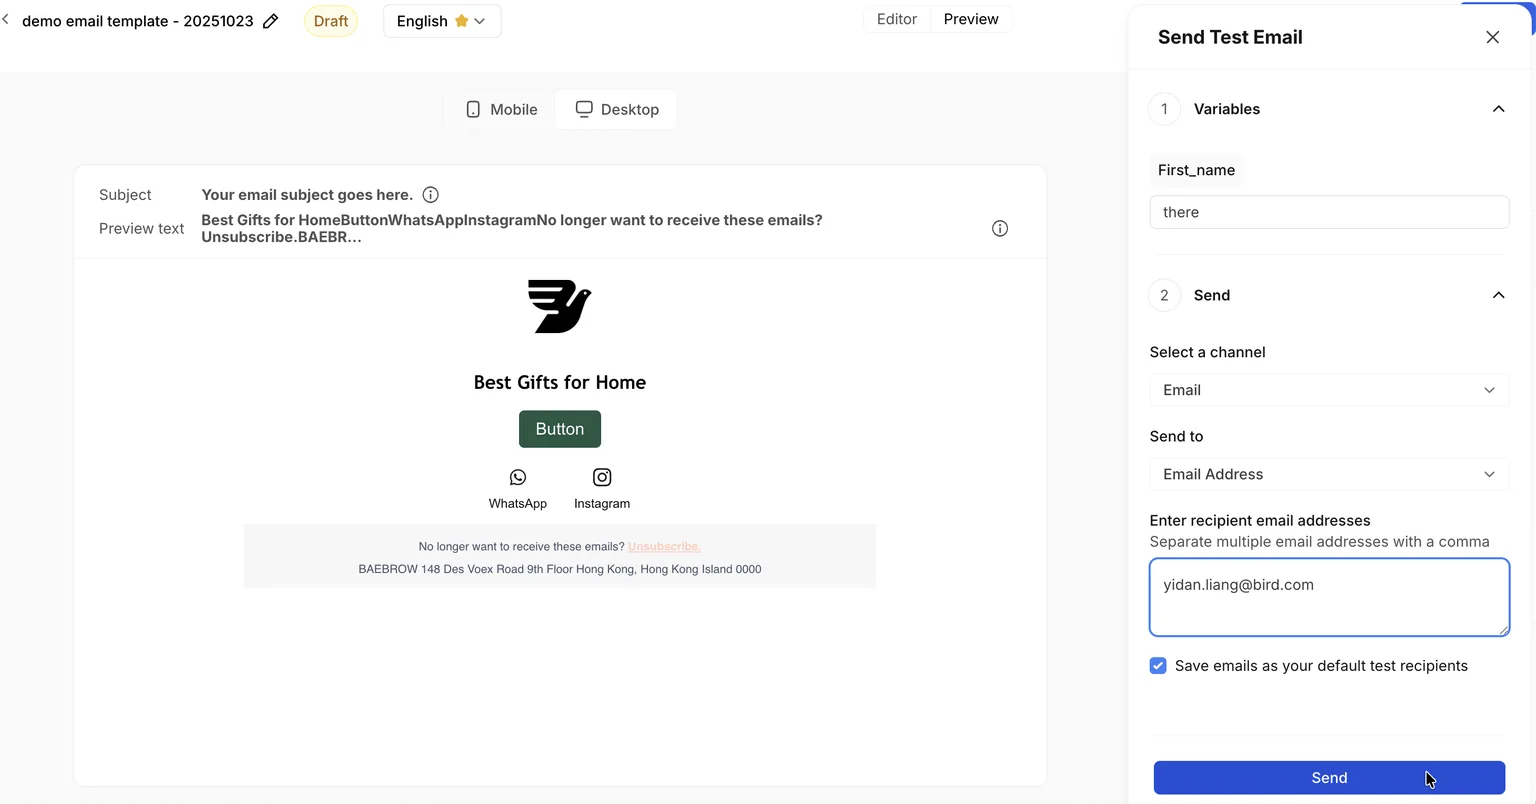Screen dimensions: 1536x804
Task: Click the pencil icon to rename template
Action: coord(270,21)
